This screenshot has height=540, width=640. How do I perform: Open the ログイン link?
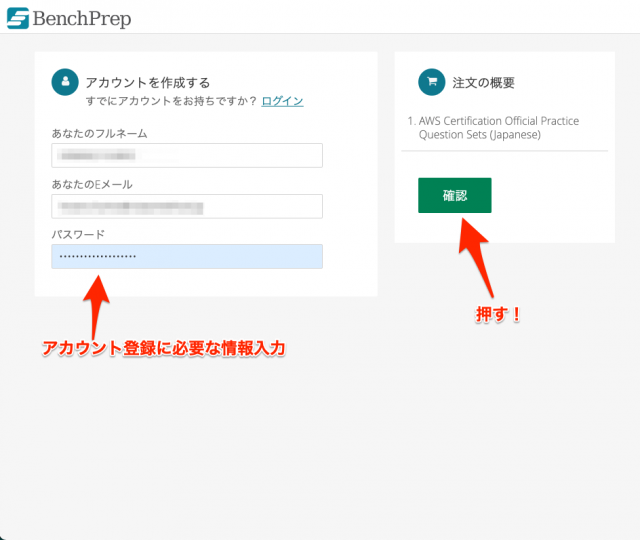click(282, 101)
